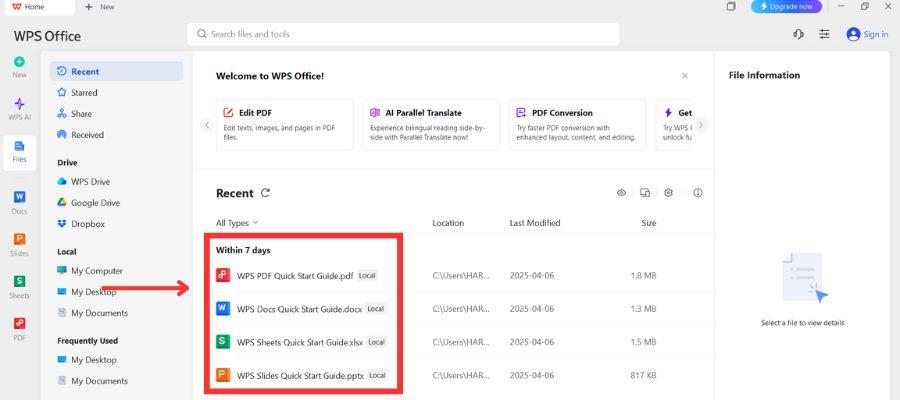900x400 pixels.
Task: Toggle the eye visibility icon in Recent
Action: (x=621, y=193)
